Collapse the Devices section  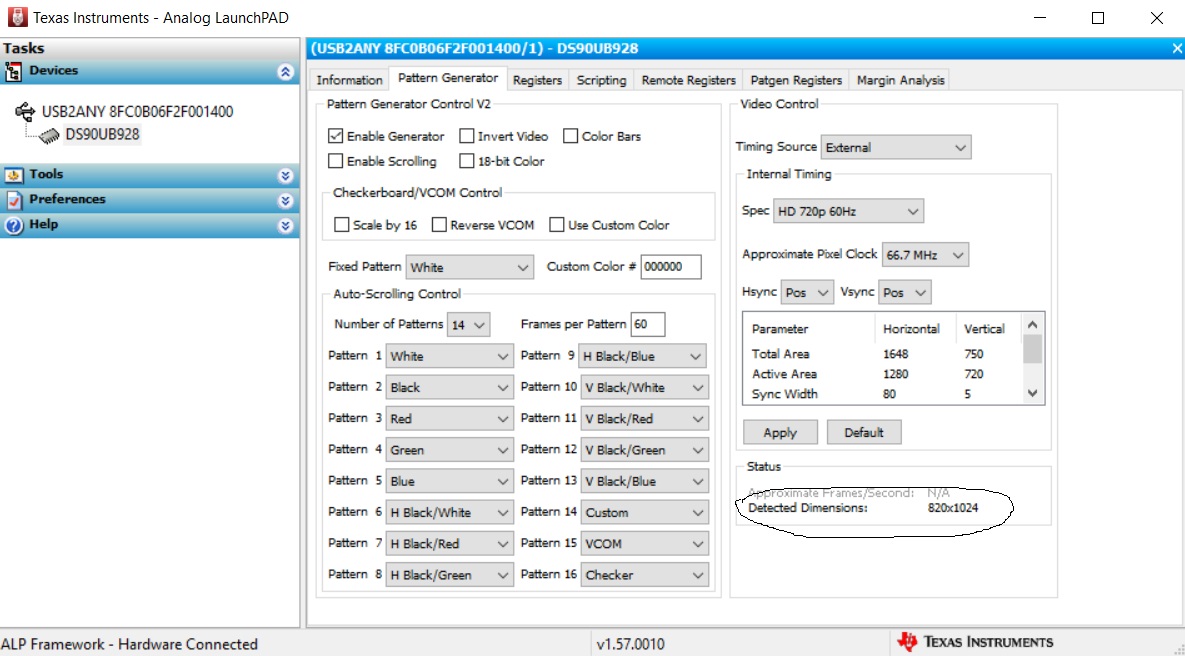[x=285, y=72]
